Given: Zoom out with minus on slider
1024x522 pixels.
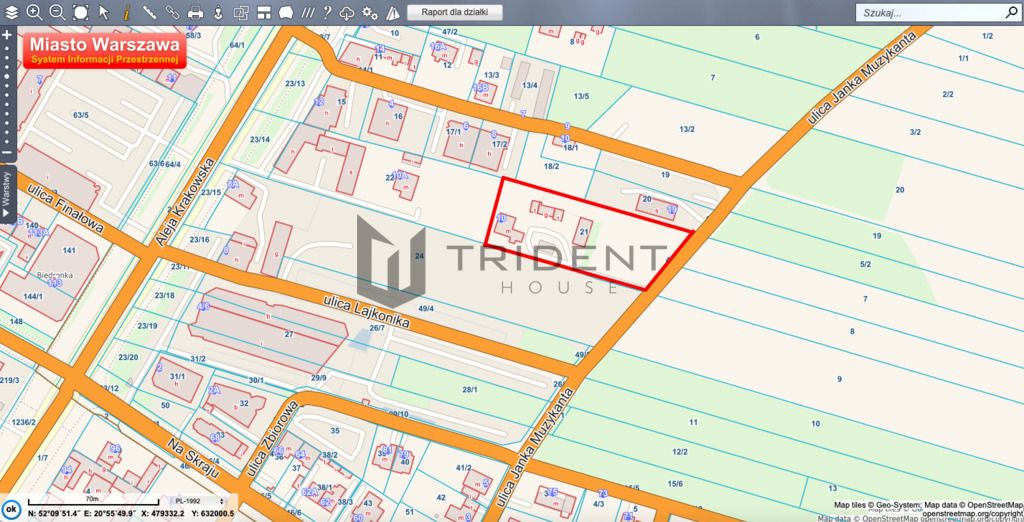Looking at the screenshot, I should (x=7, y=152).
